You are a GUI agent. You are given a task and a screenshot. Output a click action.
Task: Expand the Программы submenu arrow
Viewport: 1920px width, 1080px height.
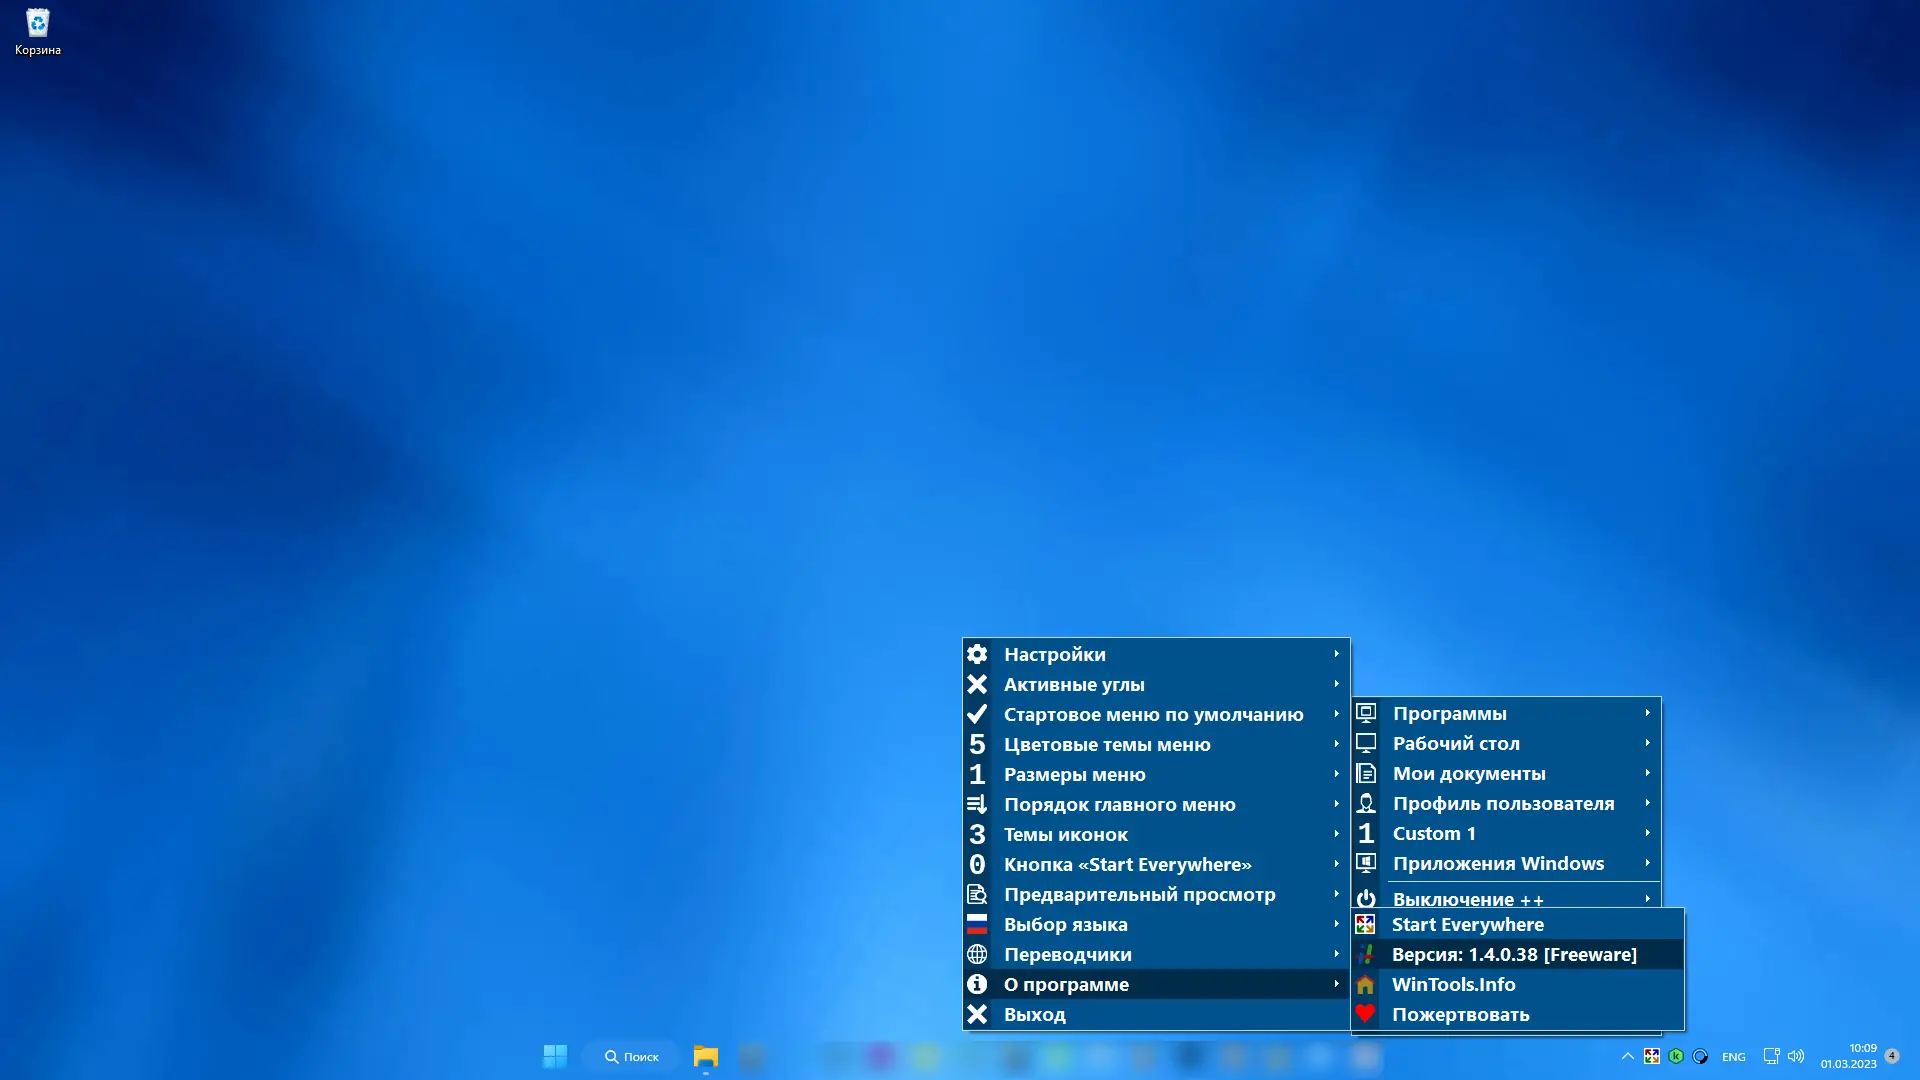[1648, 713]
